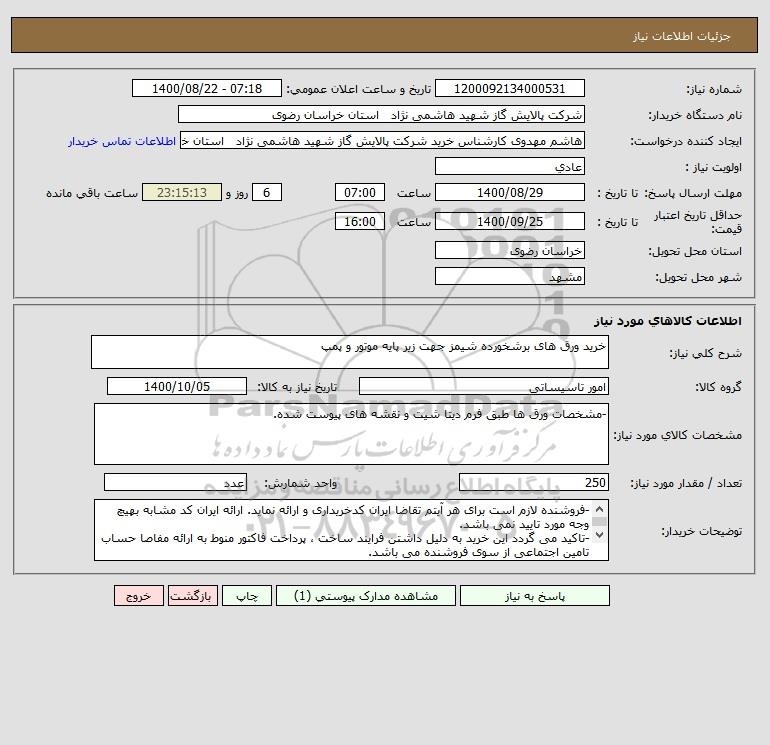The image size is (770, 745).
Task: Open مشاهده مدارک پیوستی (1) attachments
Action: pos(366,596)
